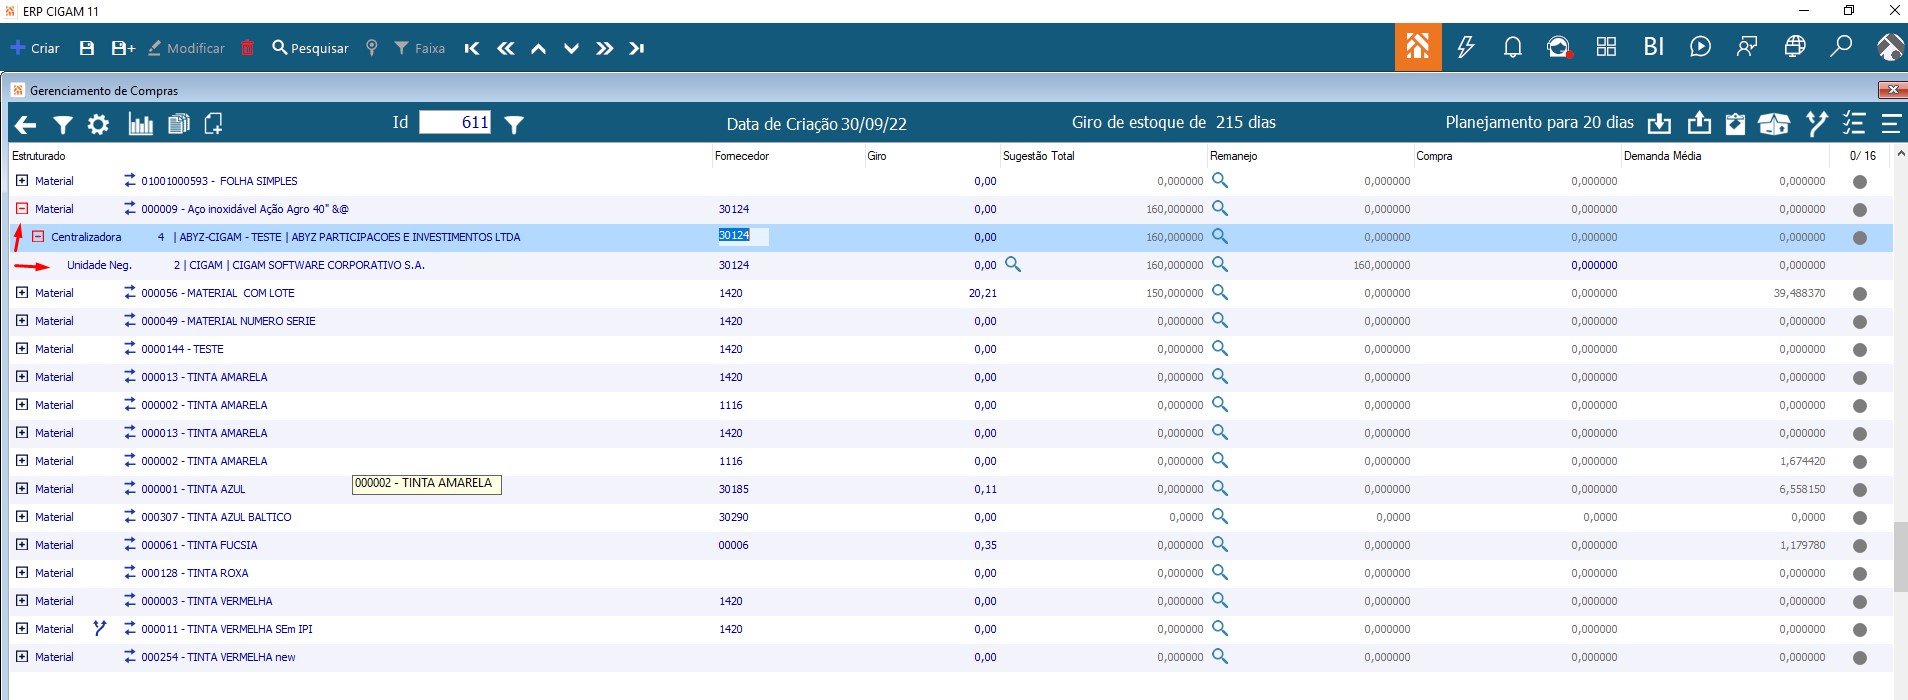Collapse the Centralizadora ABYZ-CIGAM row

point(38,237)
